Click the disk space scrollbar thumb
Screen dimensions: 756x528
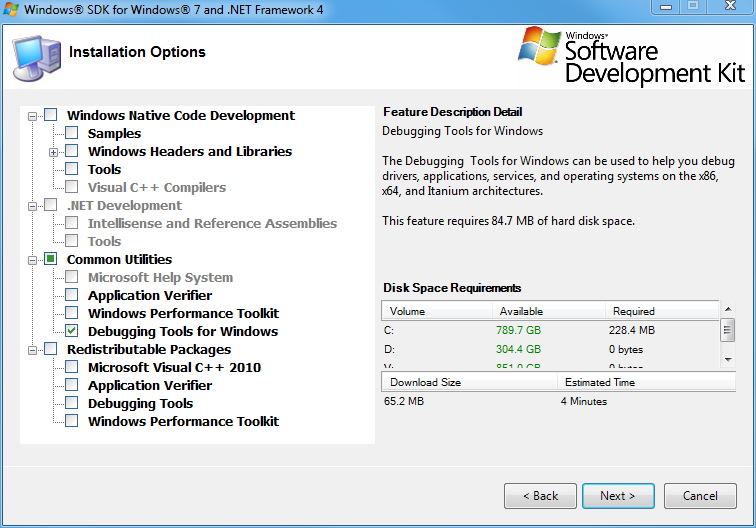pyautogui.click(x=728, y=330)
